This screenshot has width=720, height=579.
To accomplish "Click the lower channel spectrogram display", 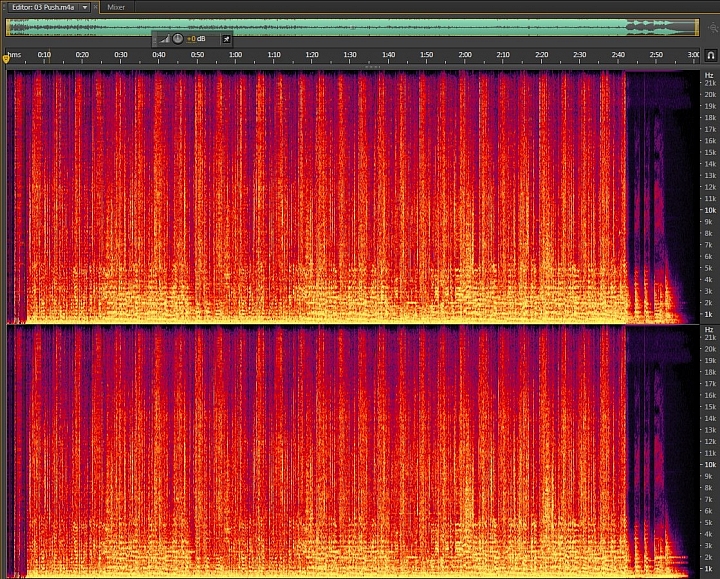I will pyautogui.click(x=353, y=451).
